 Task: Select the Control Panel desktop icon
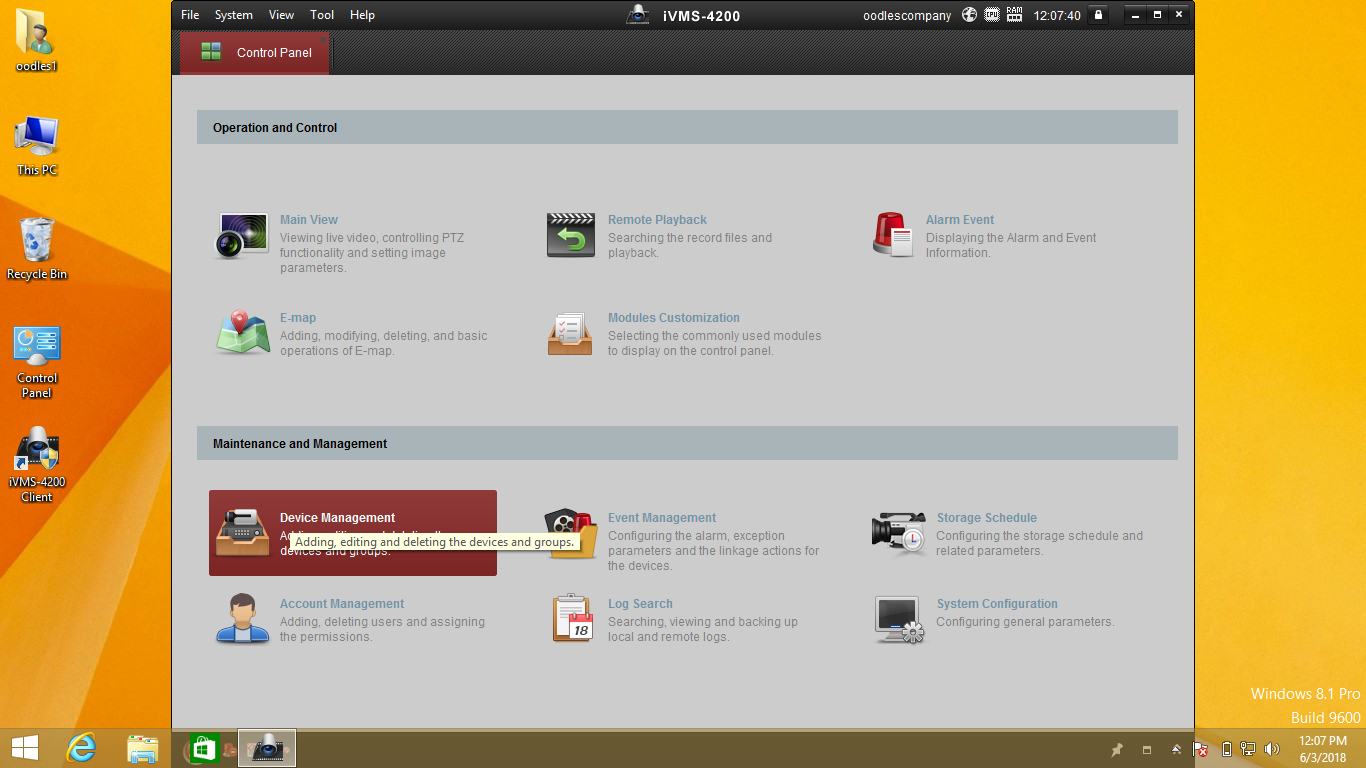37,362
